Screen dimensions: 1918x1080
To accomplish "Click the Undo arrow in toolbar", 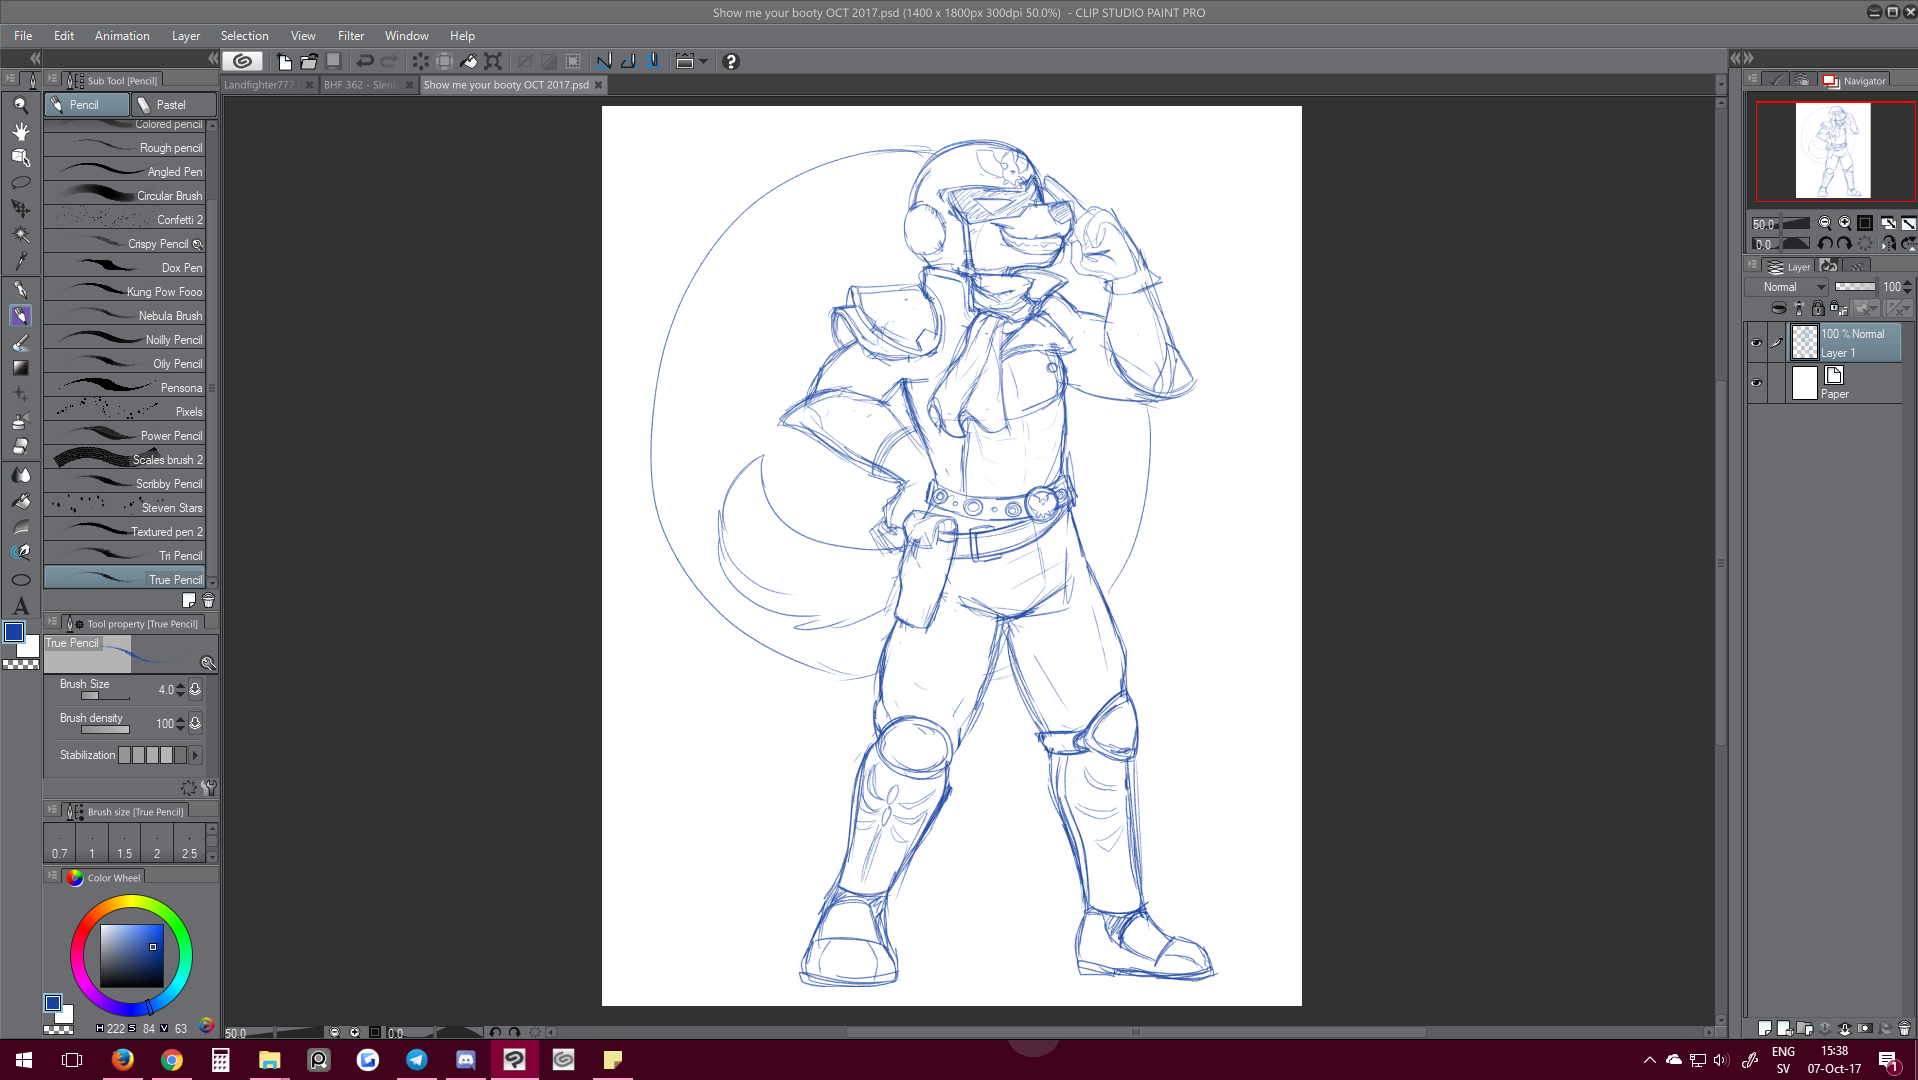I will 365,62.
